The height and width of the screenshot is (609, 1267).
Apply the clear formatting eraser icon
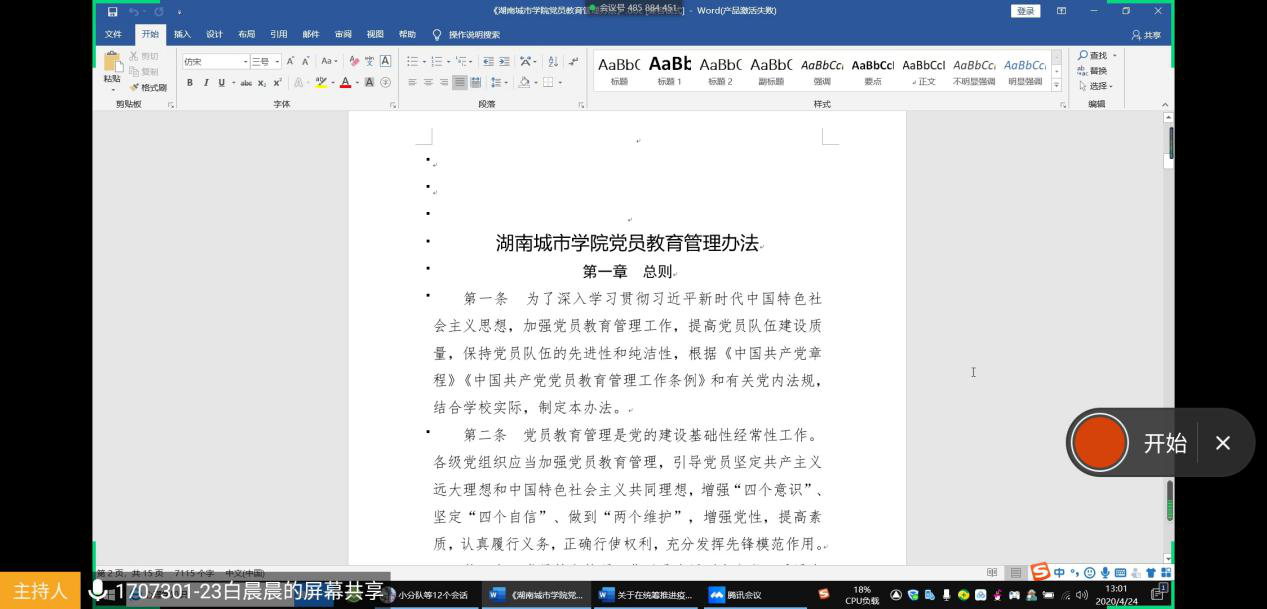click(x=354, y=61)
